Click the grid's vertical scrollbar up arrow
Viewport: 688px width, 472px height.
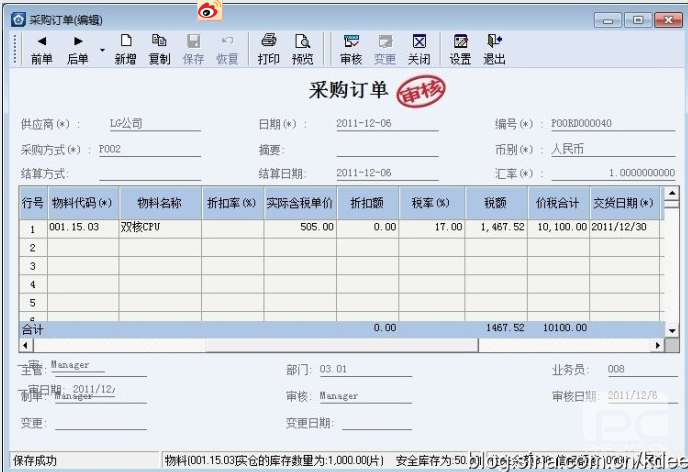coord(670,195)
